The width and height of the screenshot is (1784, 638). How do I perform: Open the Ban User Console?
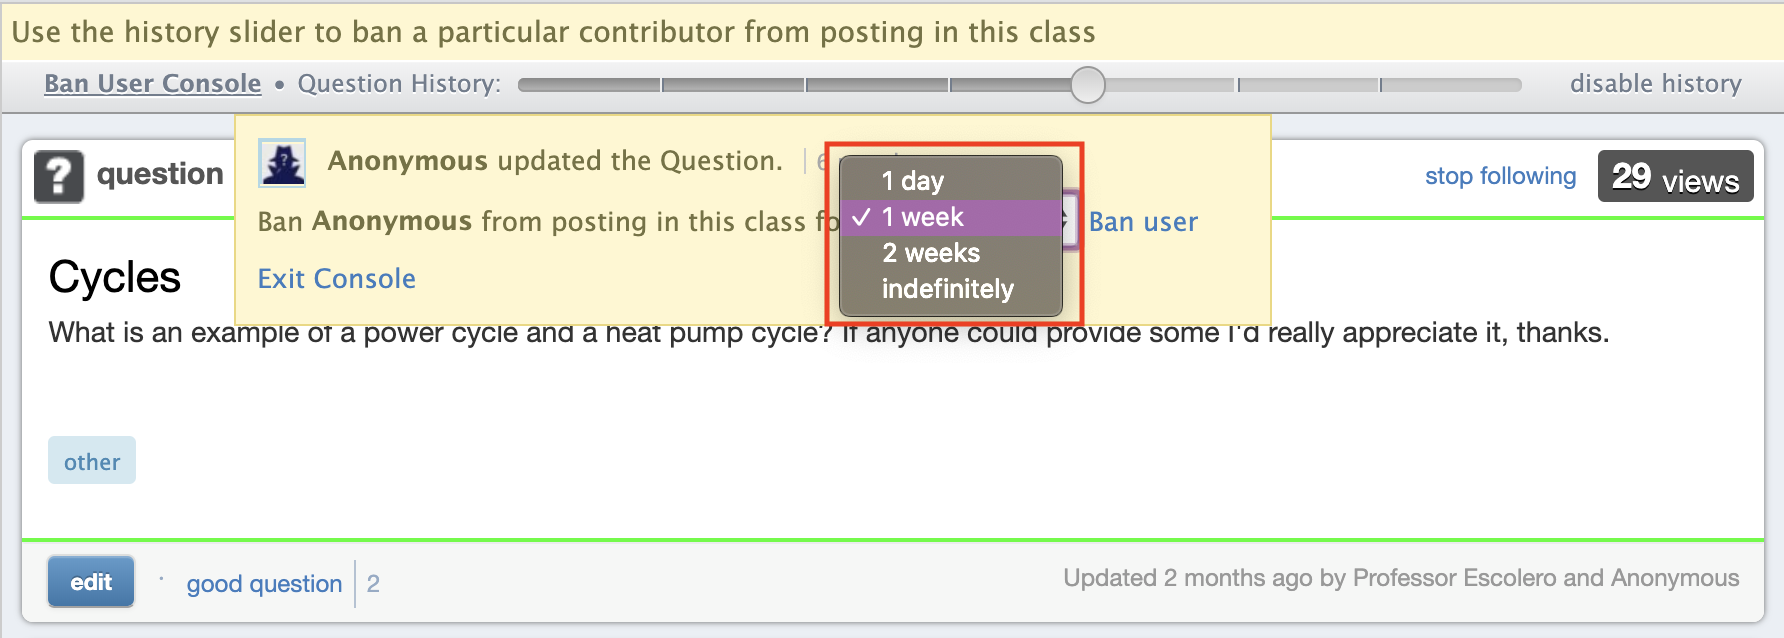tap(151, 83)
